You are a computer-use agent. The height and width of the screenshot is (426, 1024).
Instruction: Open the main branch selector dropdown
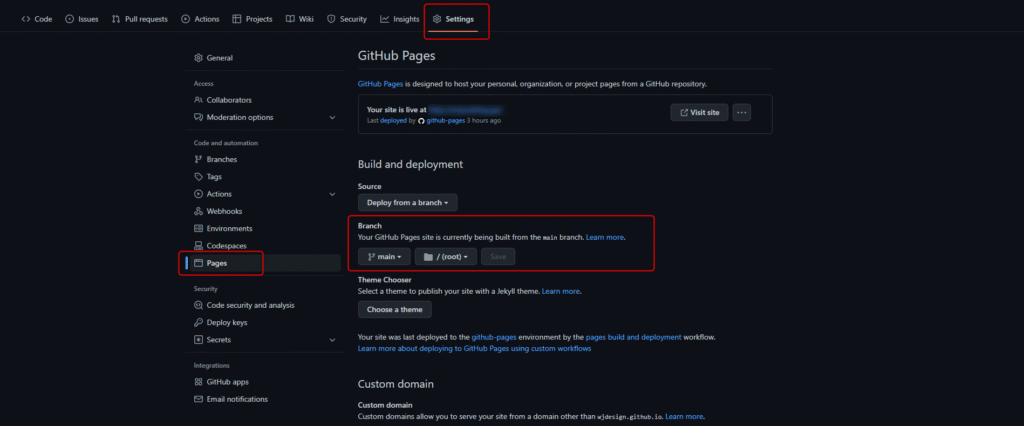coord(384,257)
